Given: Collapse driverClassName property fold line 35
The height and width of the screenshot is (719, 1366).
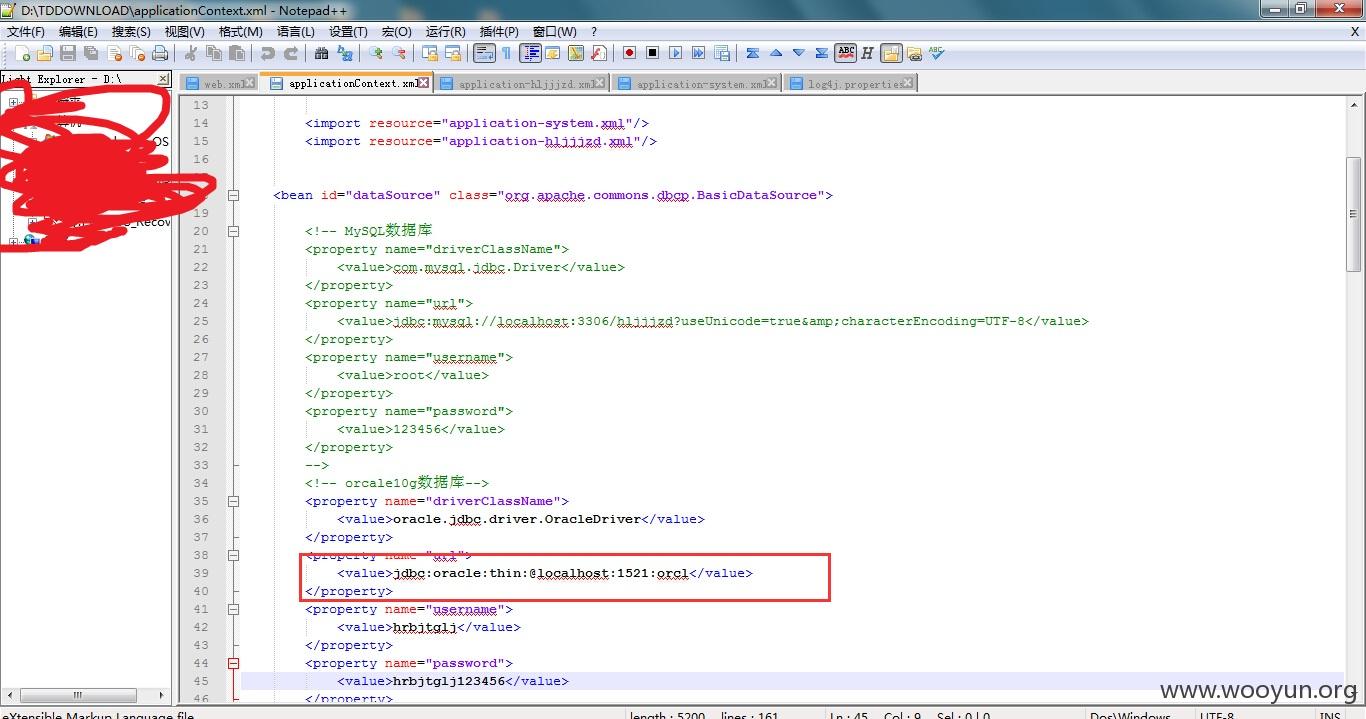Looking at the screenshot, I should [x=233, y=501].
